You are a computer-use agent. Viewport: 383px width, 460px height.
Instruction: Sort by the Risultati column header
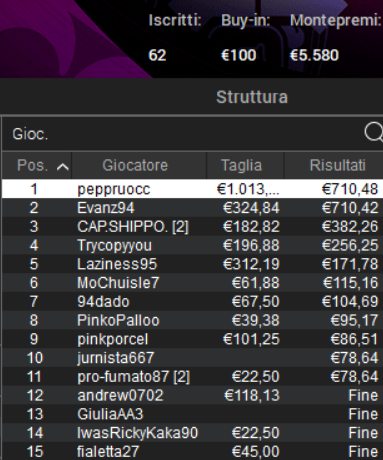click(x=334, y=165)
